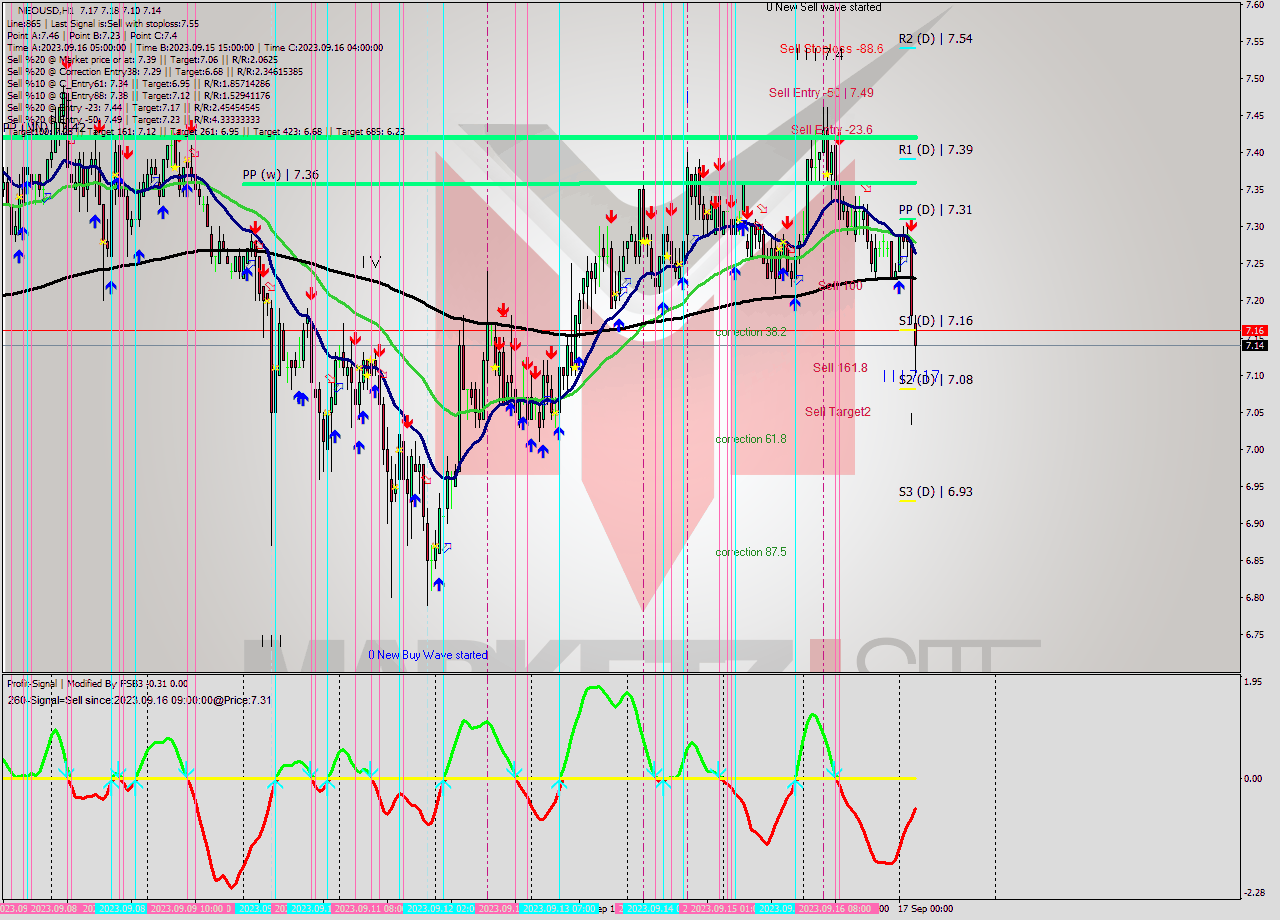Click the correction 38.2 label
1280x920 pixels.
point(750,331)
